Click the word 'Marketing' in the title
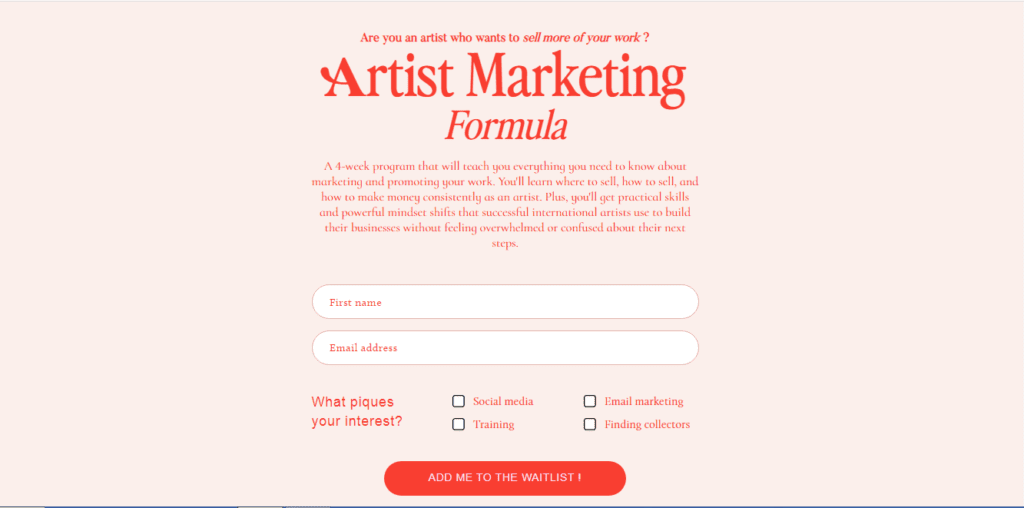This screenshot has height=508, width=1024. click(x=575, y=78)
